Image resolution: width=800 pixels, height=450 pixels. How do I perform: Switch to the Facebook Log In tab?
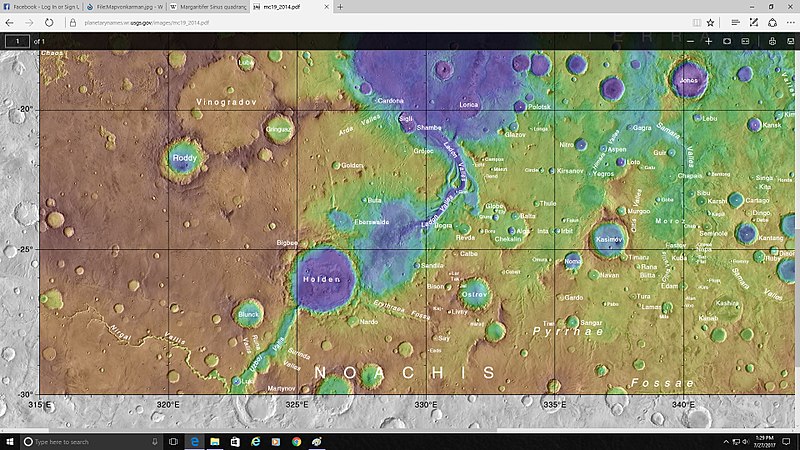tap(41, 7)
